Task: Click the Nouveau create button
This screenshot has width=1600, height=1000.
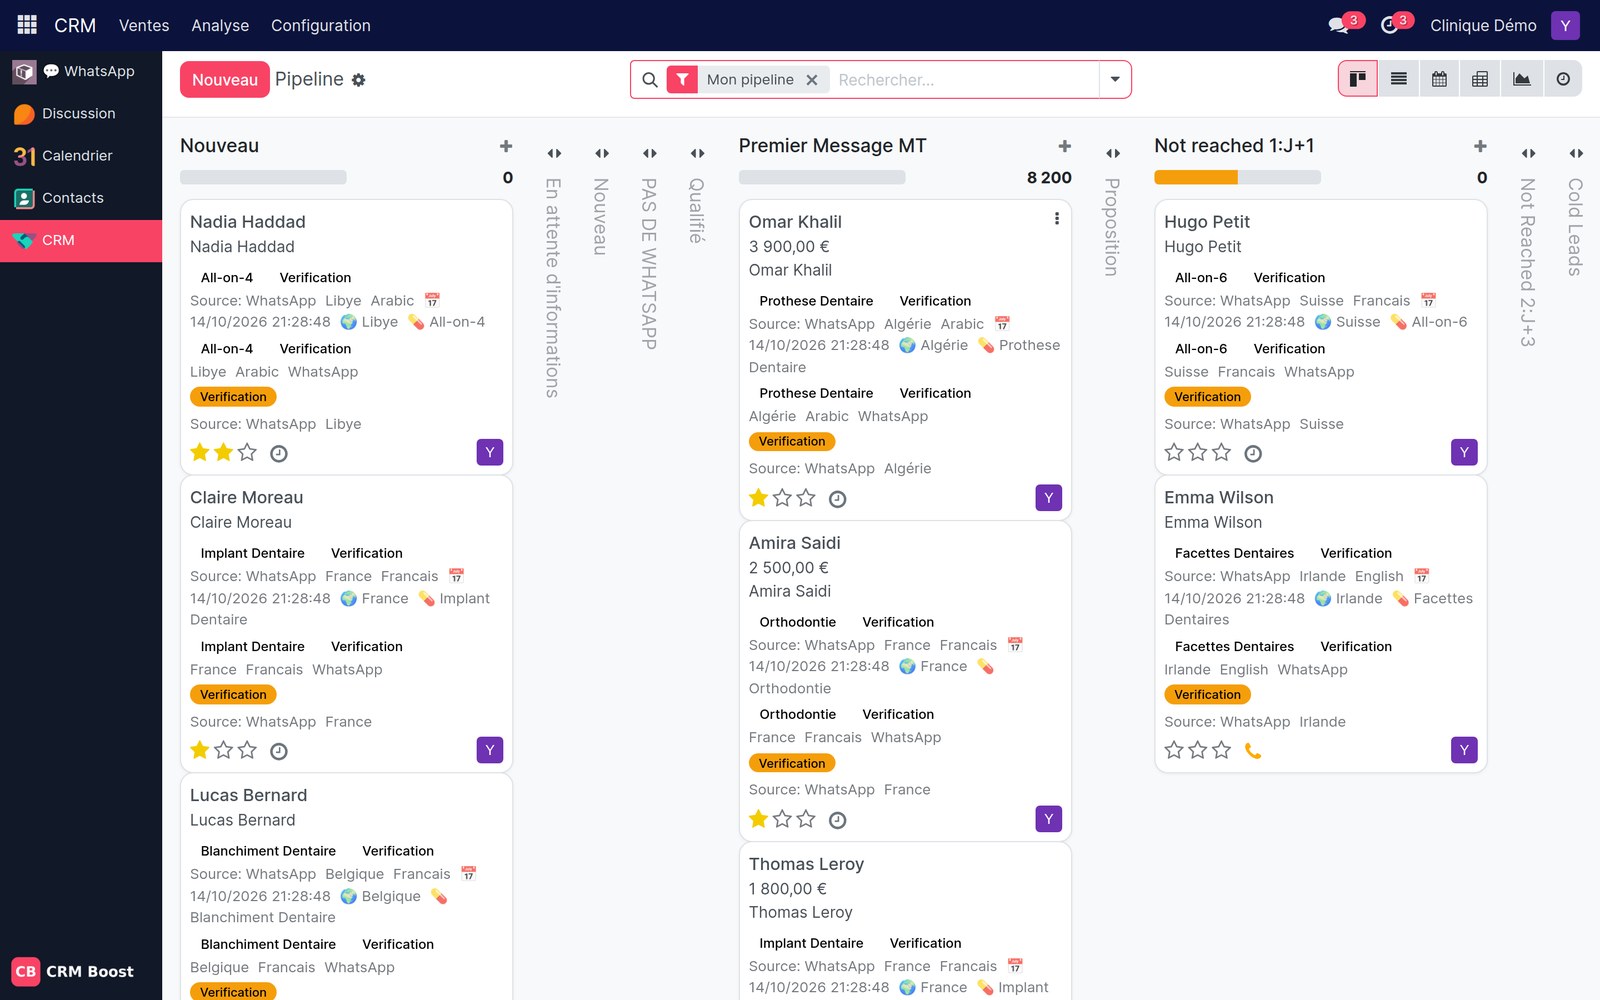Action: click(x=225, y=79)
